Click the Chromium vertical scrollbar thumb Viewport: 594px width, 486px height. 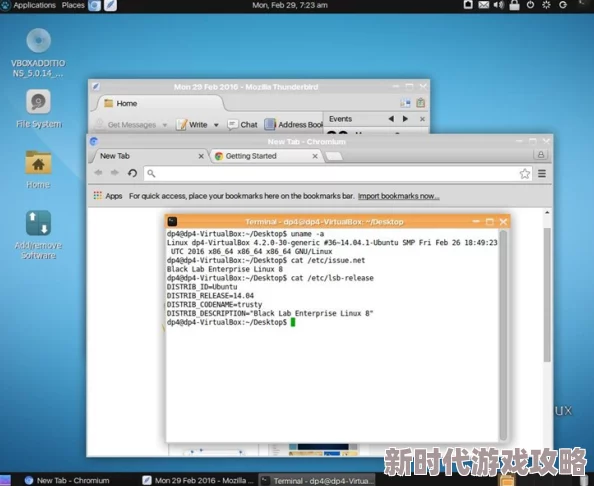pos(547,295)
